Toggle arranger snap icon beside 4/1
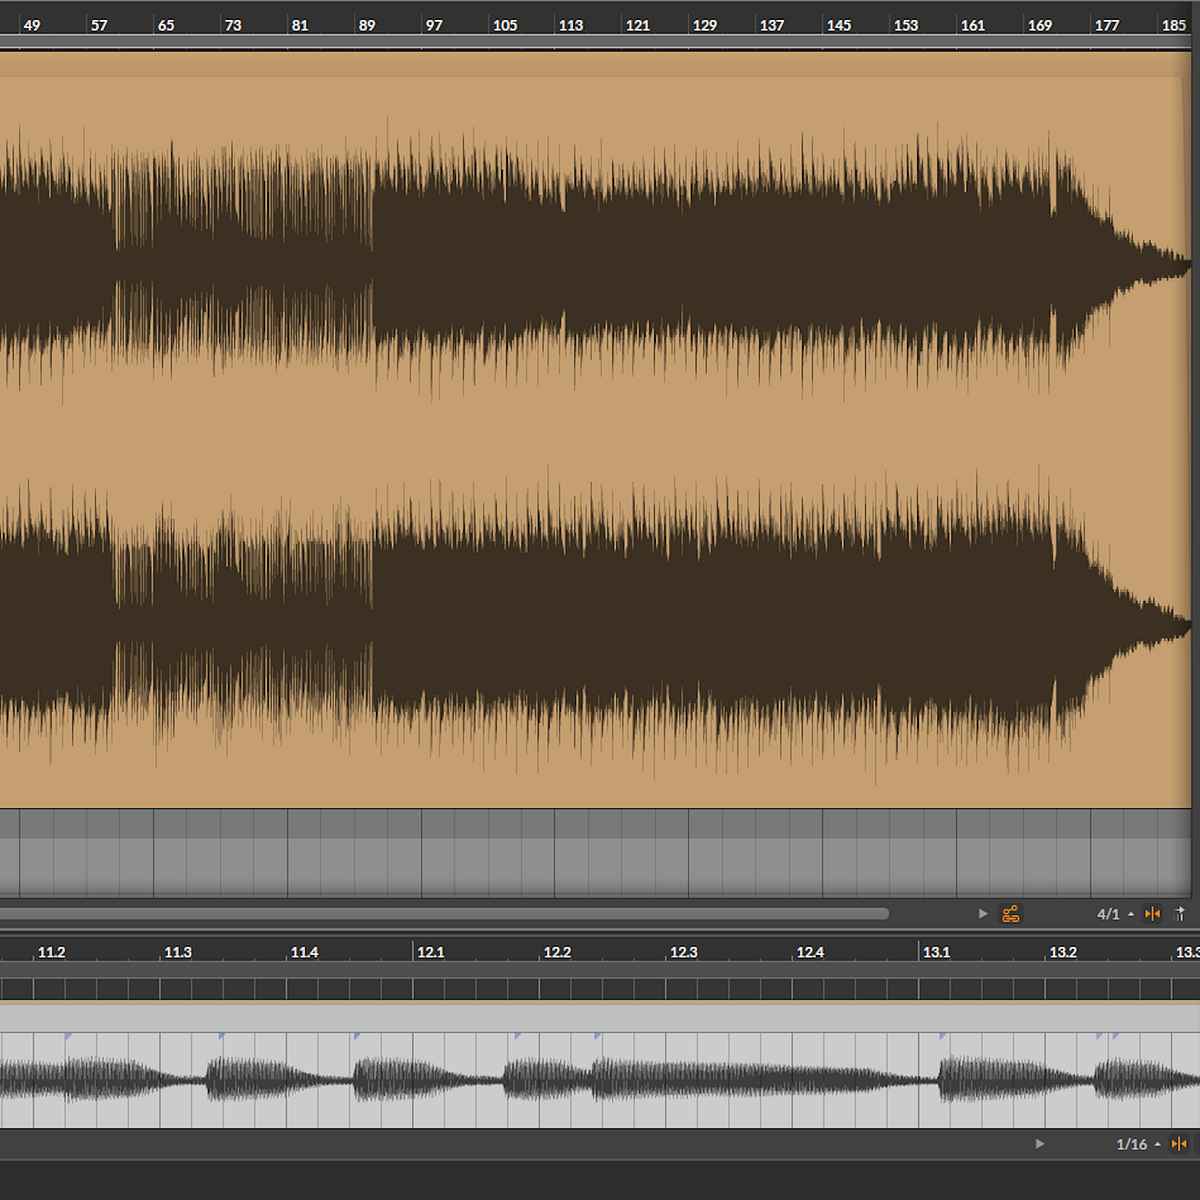Viewport: 1200px width, 1200px height. coord(1152,914)
